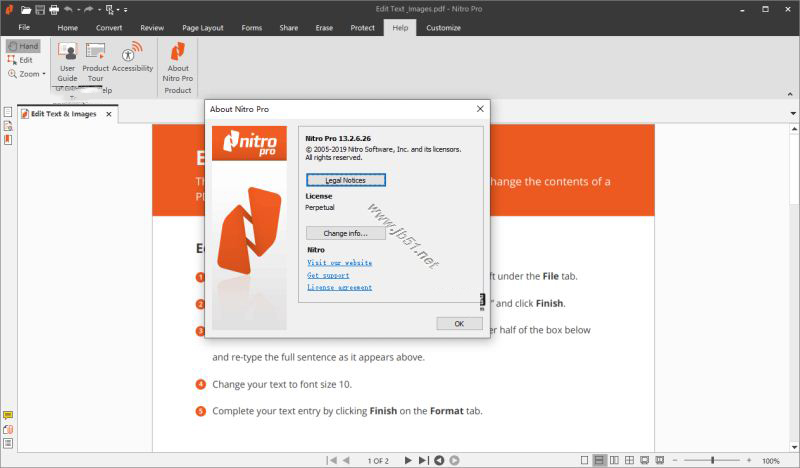Click the zoom out minus button
Screen dimensions: 800x468
coord(675,460)
